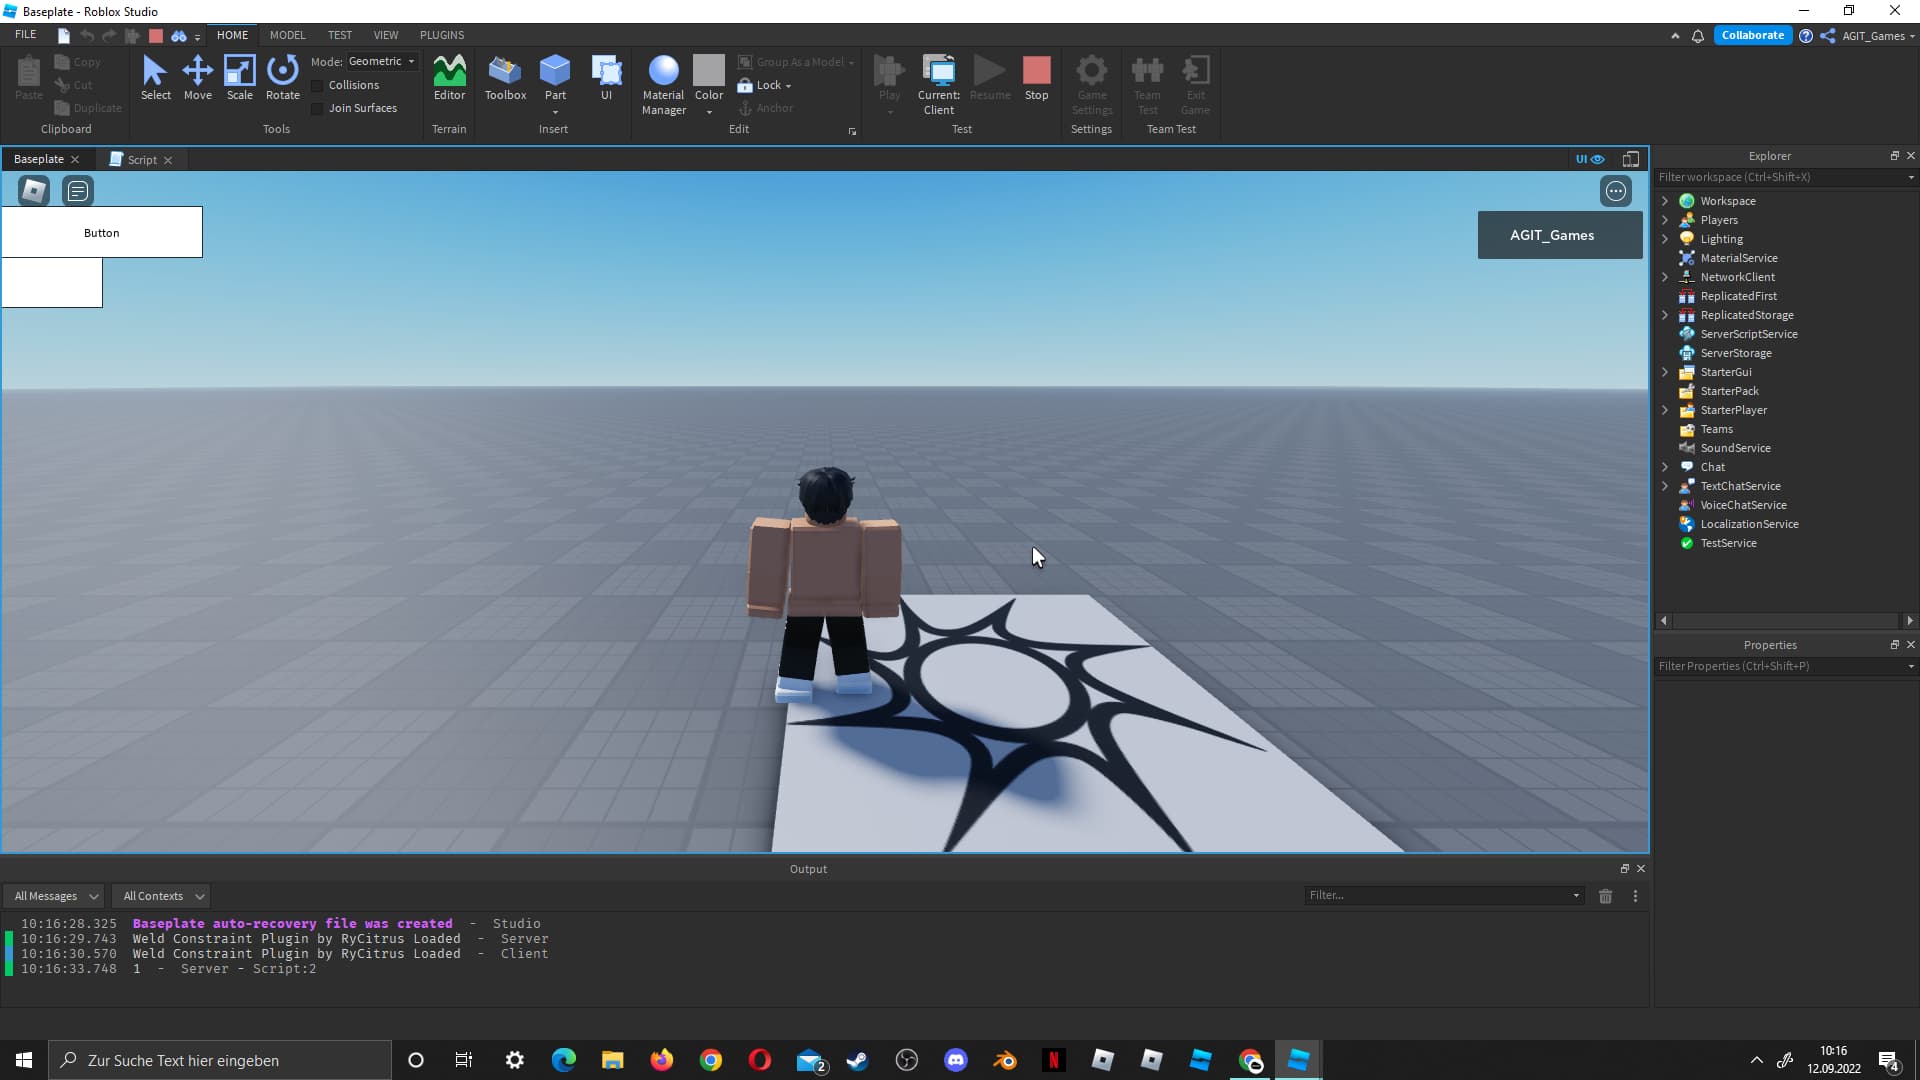Open the Script document tab
This screenshot has height=1080, width=1920.
[x=141, y=160]
